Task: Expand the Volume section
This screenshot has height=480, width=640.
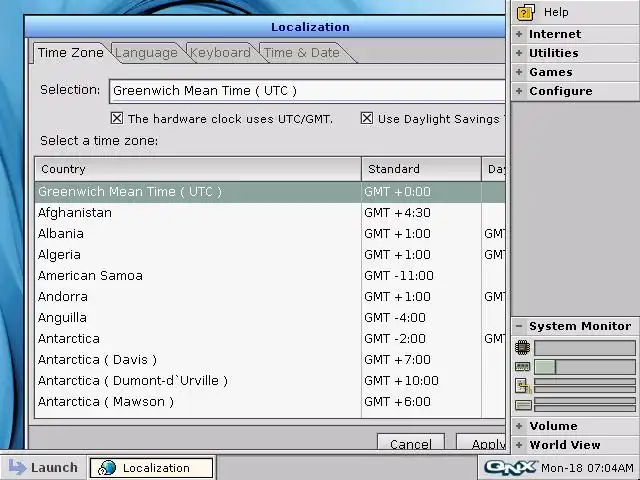Action: pos(575,426)
